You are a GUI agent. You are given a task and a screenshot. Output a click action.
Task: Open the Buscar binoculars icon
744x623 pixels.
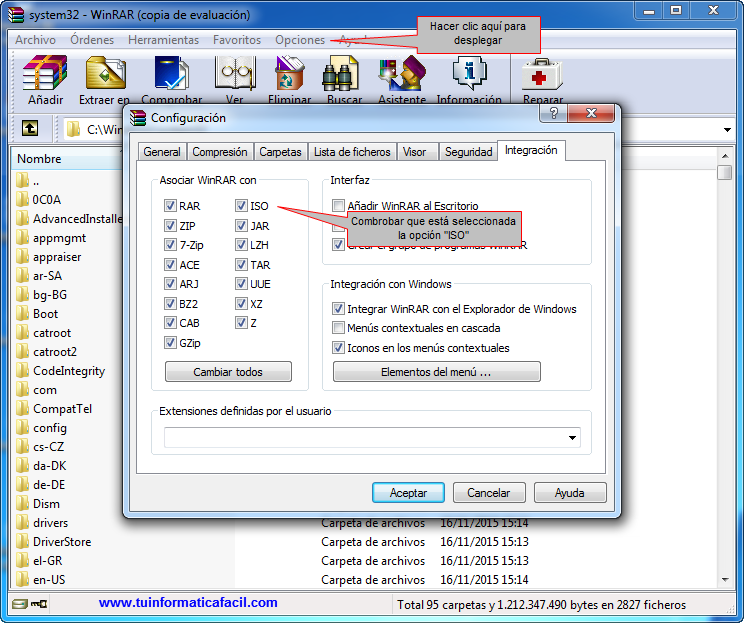point(344,76)
